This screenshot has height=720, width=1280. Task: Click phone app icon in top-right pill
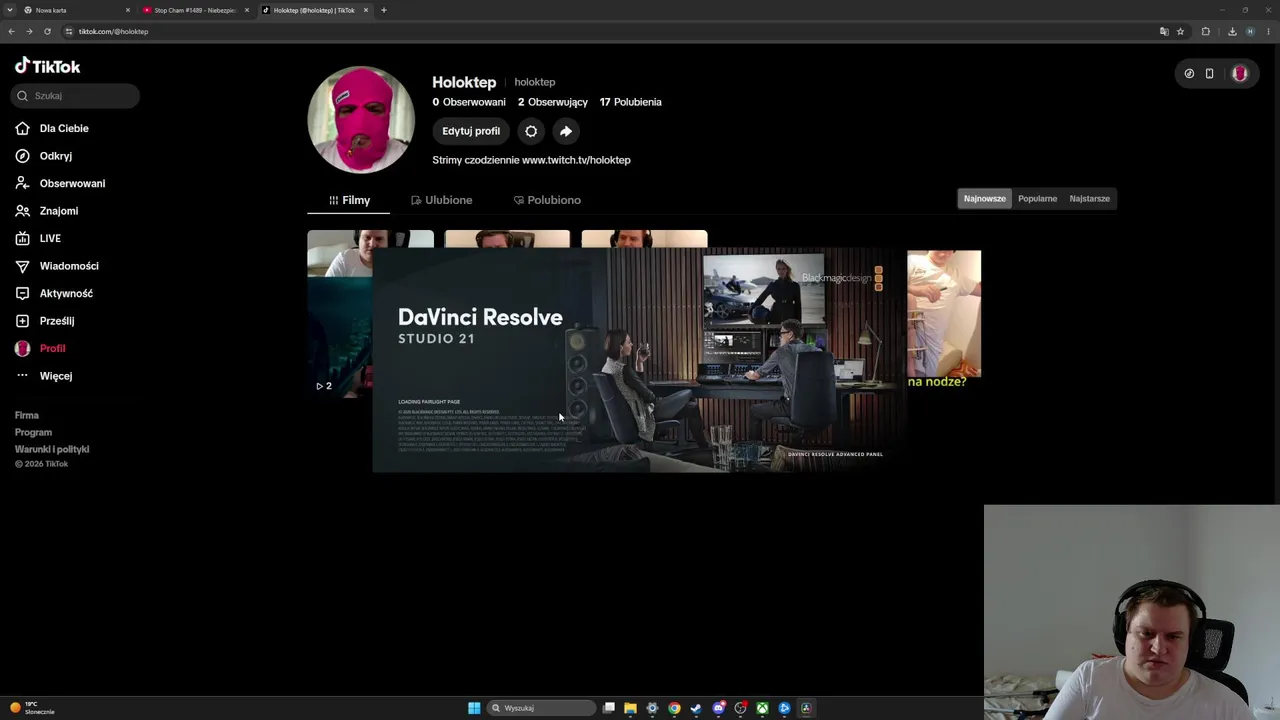pyautogui.click(x=1209, y=73)
